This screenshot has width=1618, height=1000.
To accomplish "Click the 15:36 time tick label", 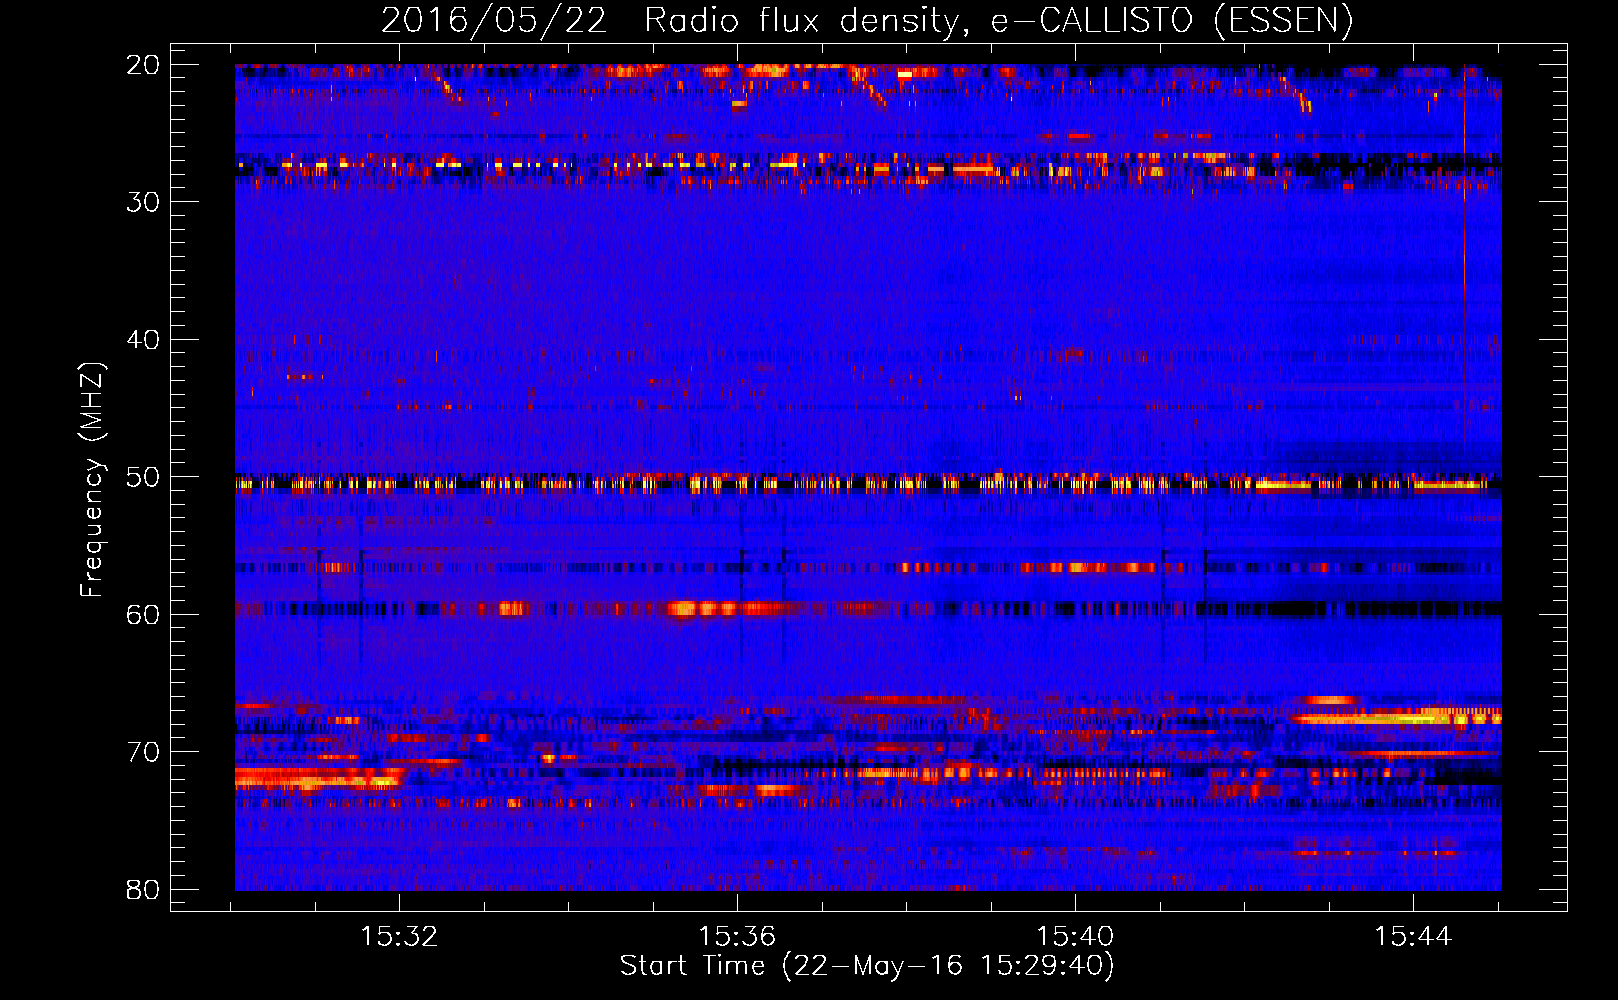I will pos(737,936).
